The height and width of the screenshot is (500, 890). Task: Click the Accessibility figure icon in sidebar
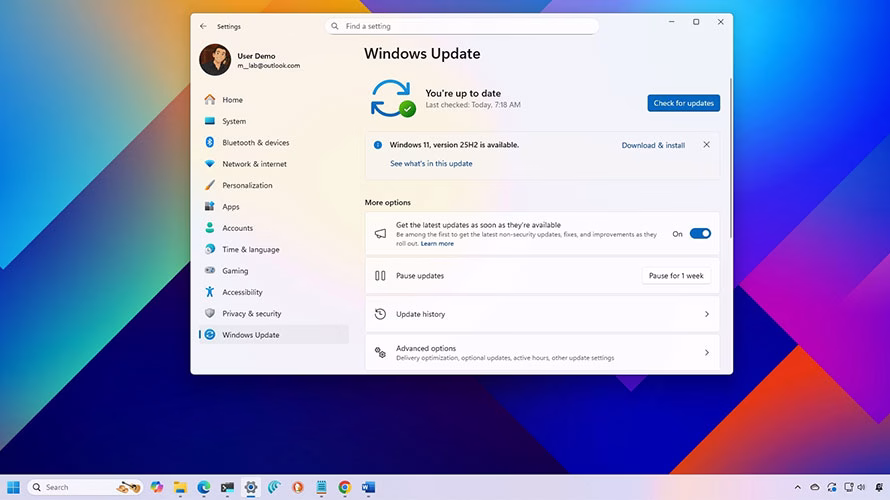210,292
